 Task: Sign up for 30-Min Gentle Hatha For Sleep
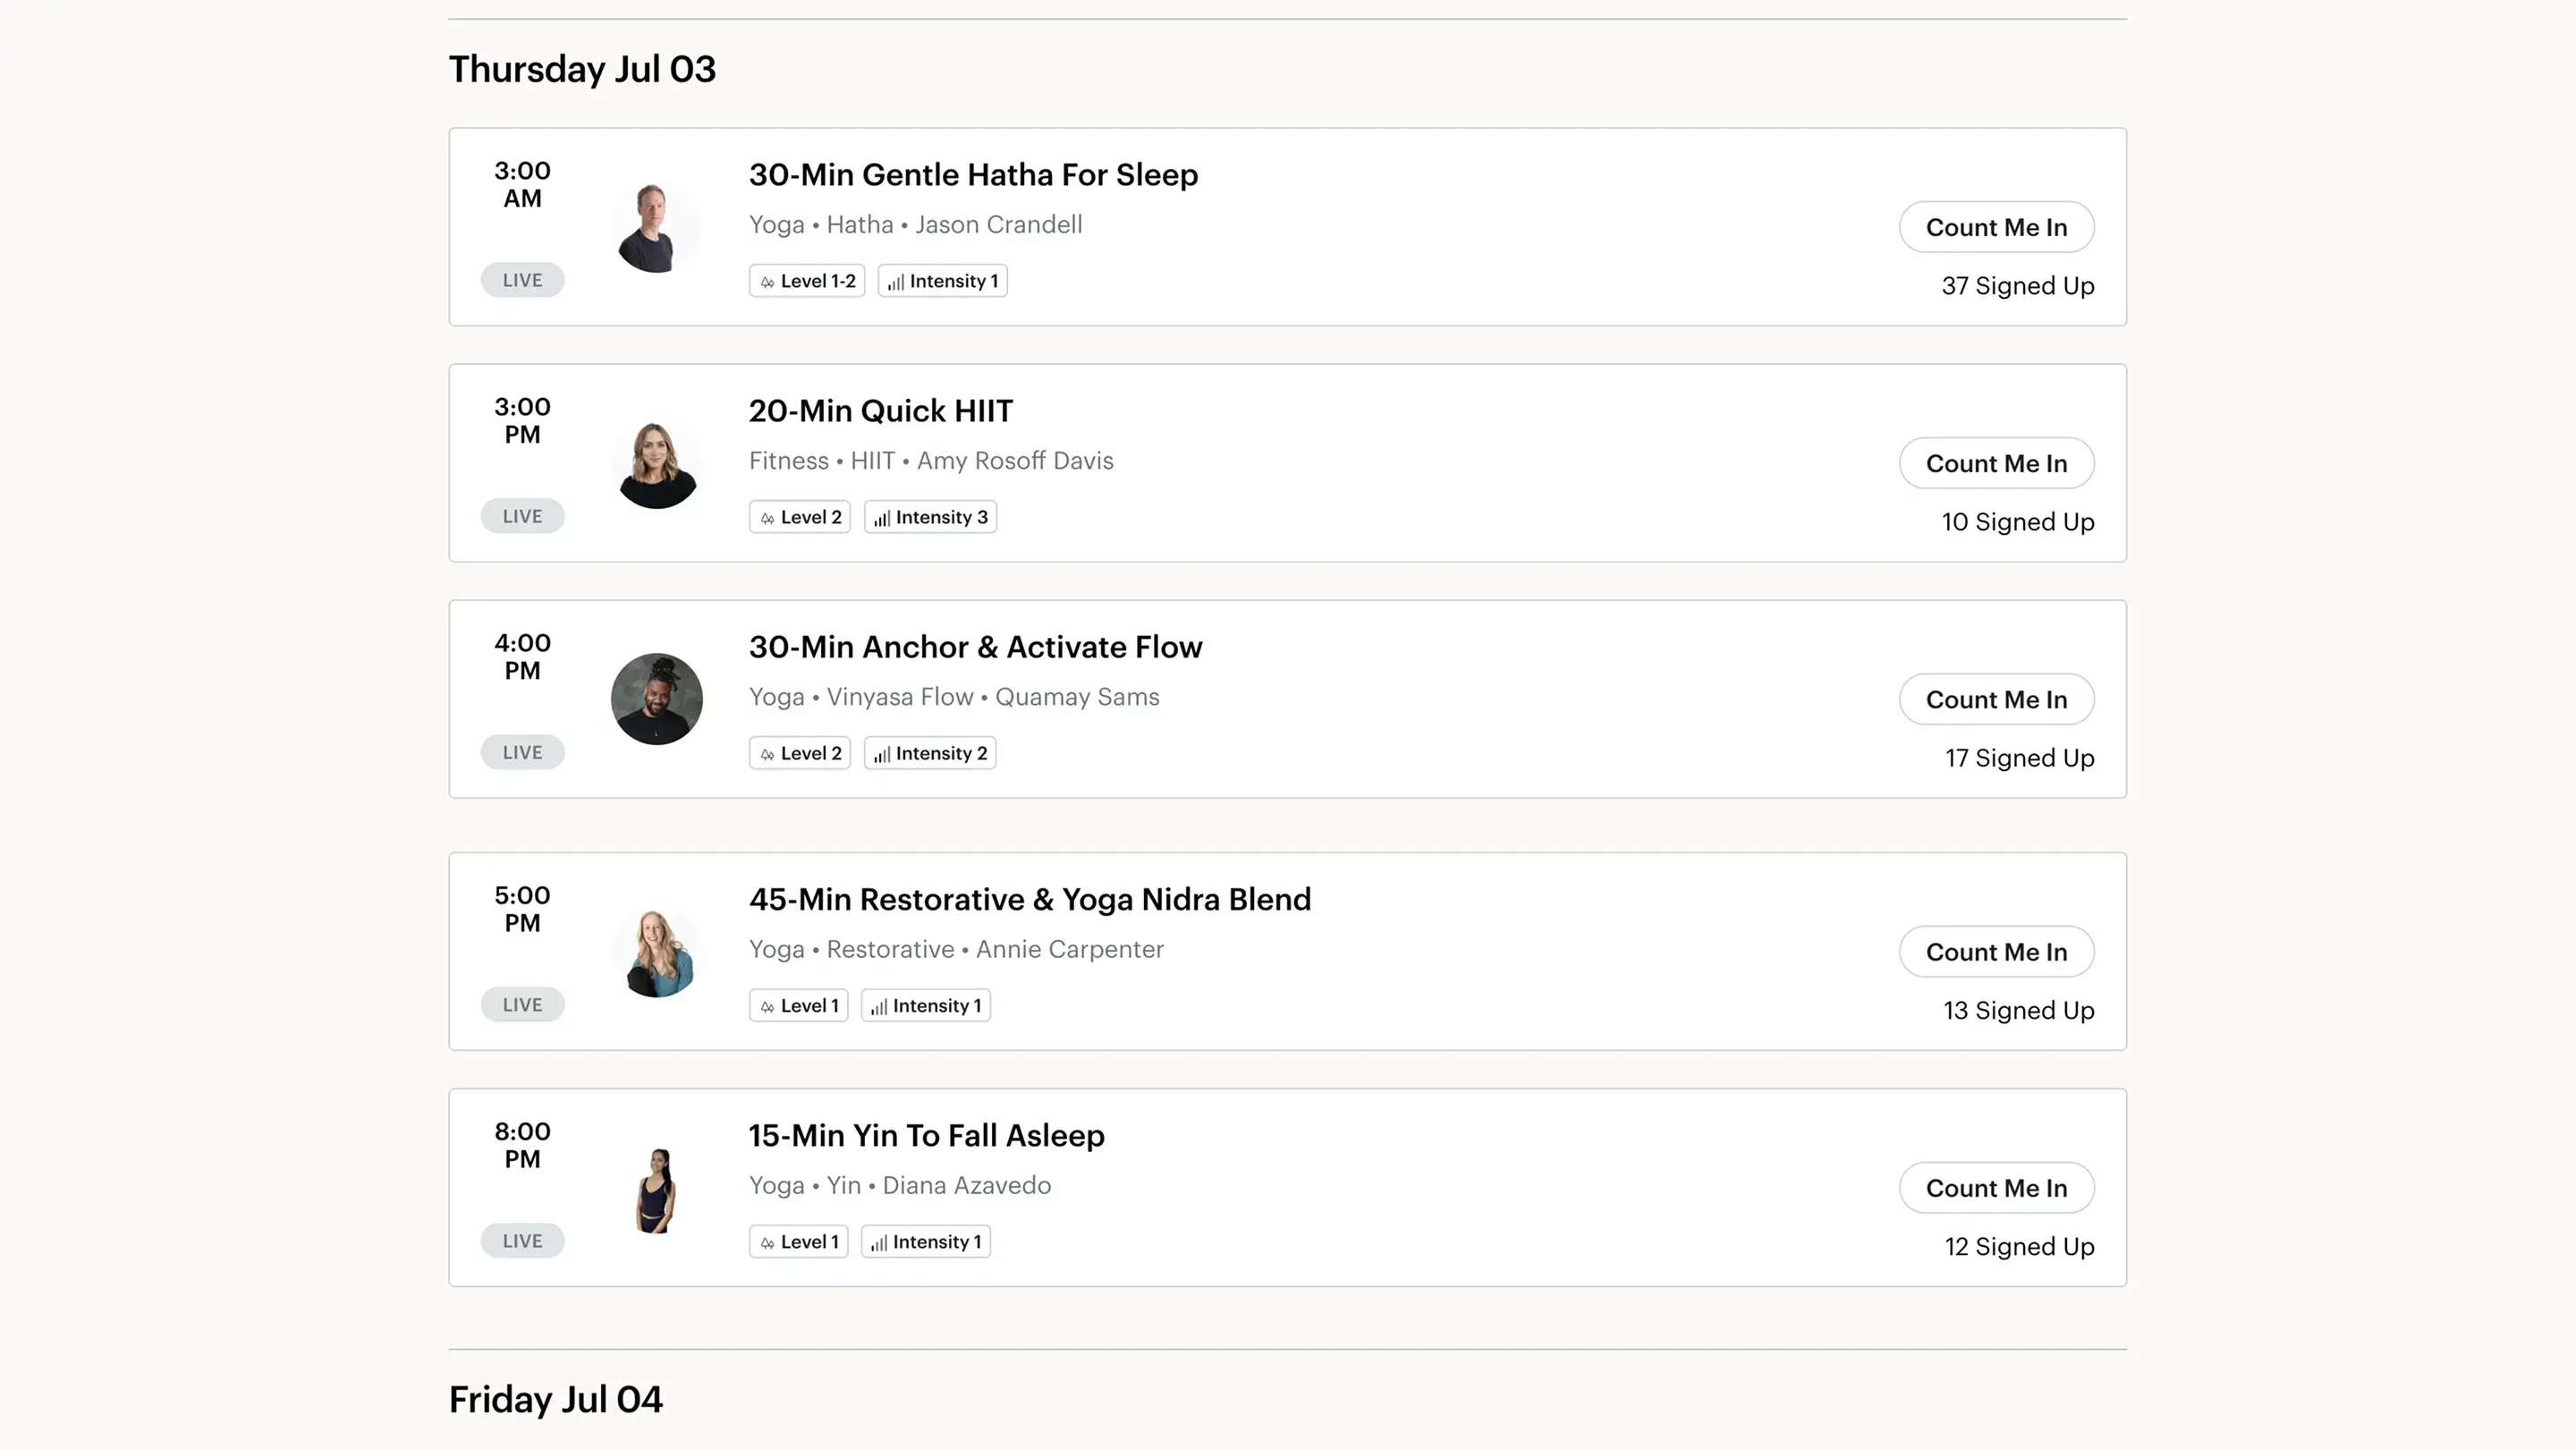tap(1996, 228)
